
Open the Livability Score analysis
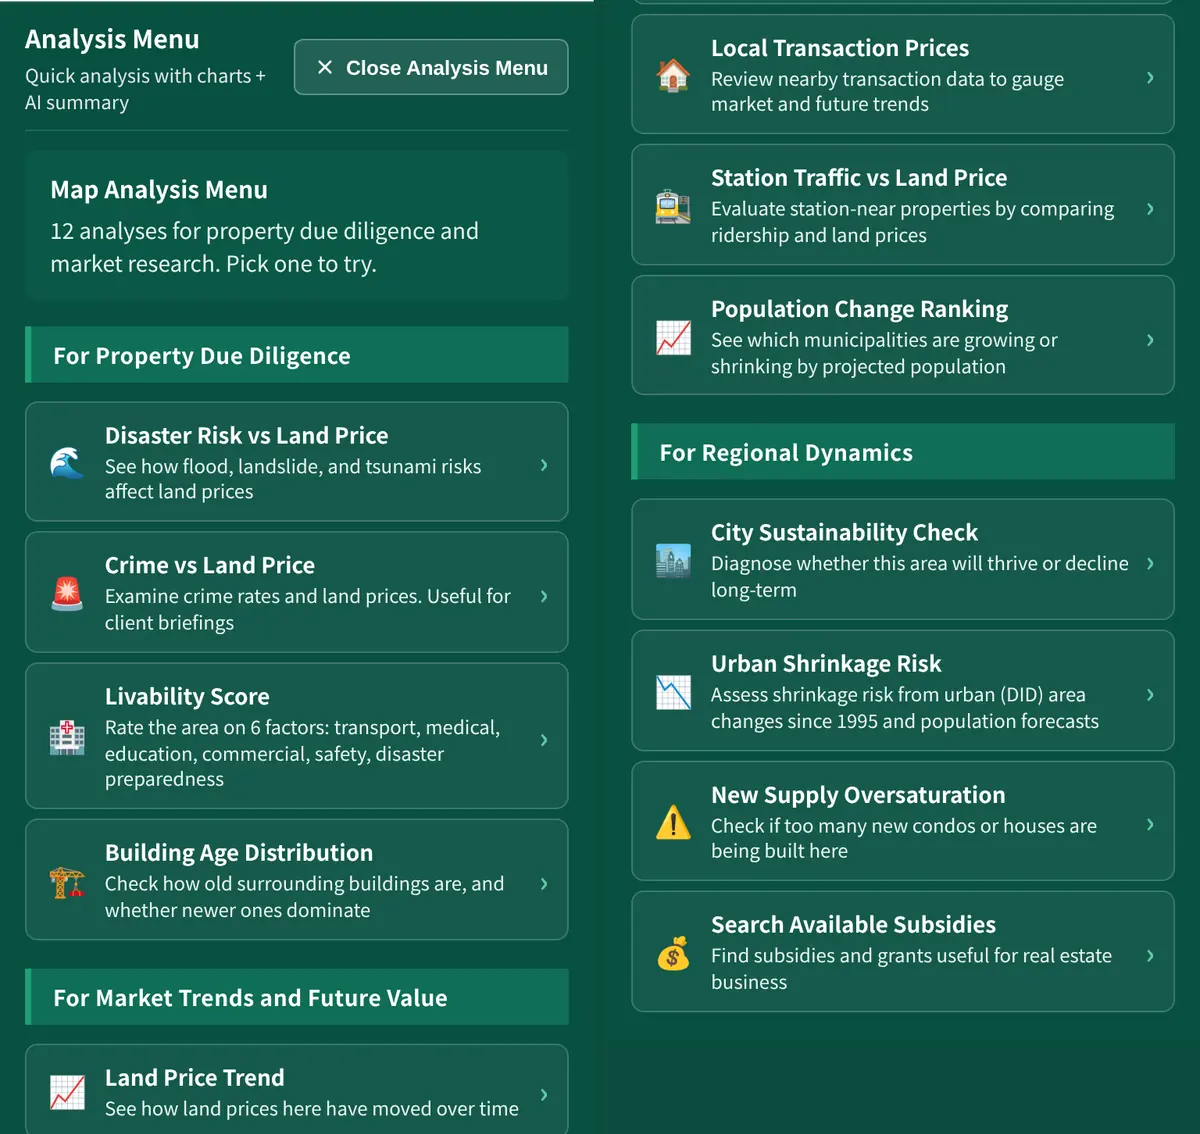[x=297, y=736]
